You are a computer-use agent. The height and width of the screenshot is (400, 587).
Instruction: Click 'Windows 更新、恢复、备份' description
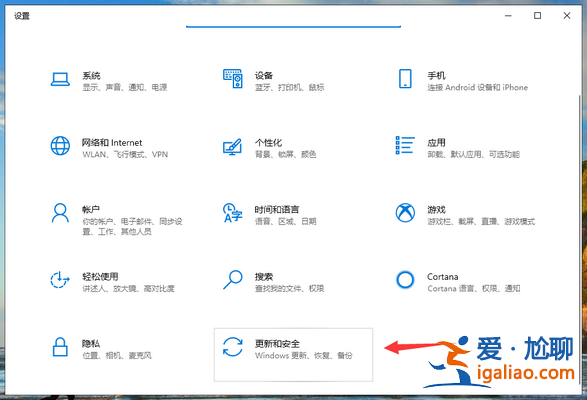(x=304, y=355)
